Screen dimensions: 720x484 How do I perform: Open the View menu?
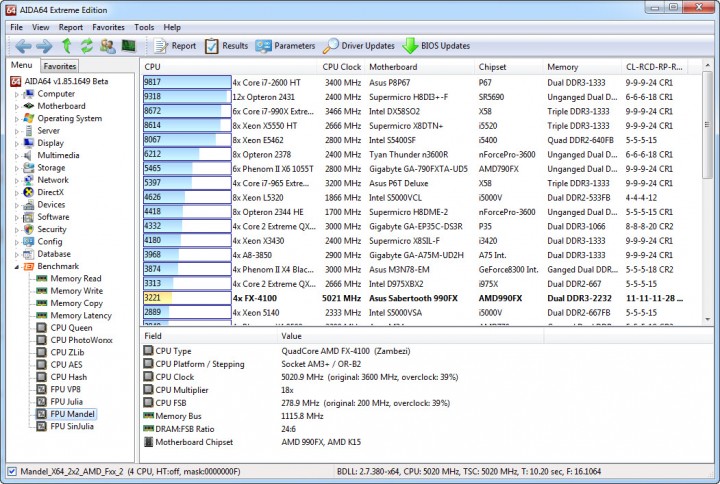40,27
